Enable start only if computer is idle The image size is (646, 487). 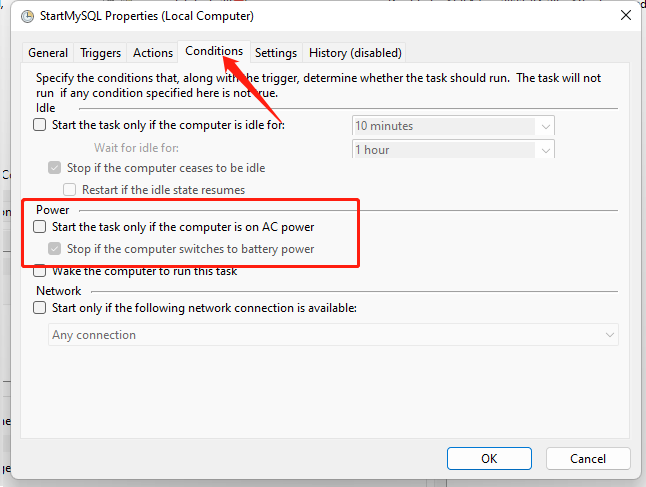pyautogui.click(x=40, y=126)
